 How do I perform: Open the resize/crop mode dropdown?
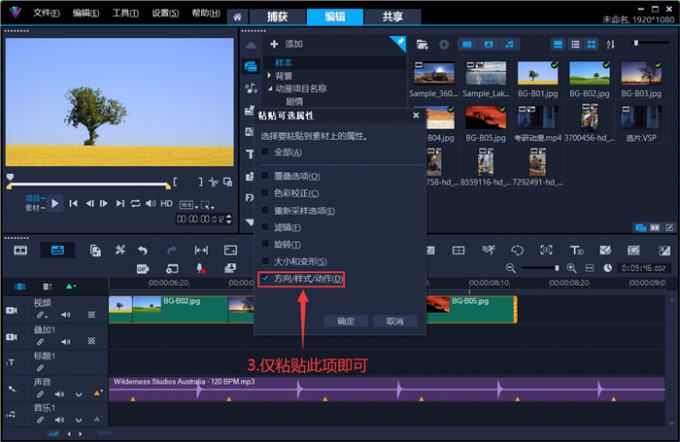[208, 205]
